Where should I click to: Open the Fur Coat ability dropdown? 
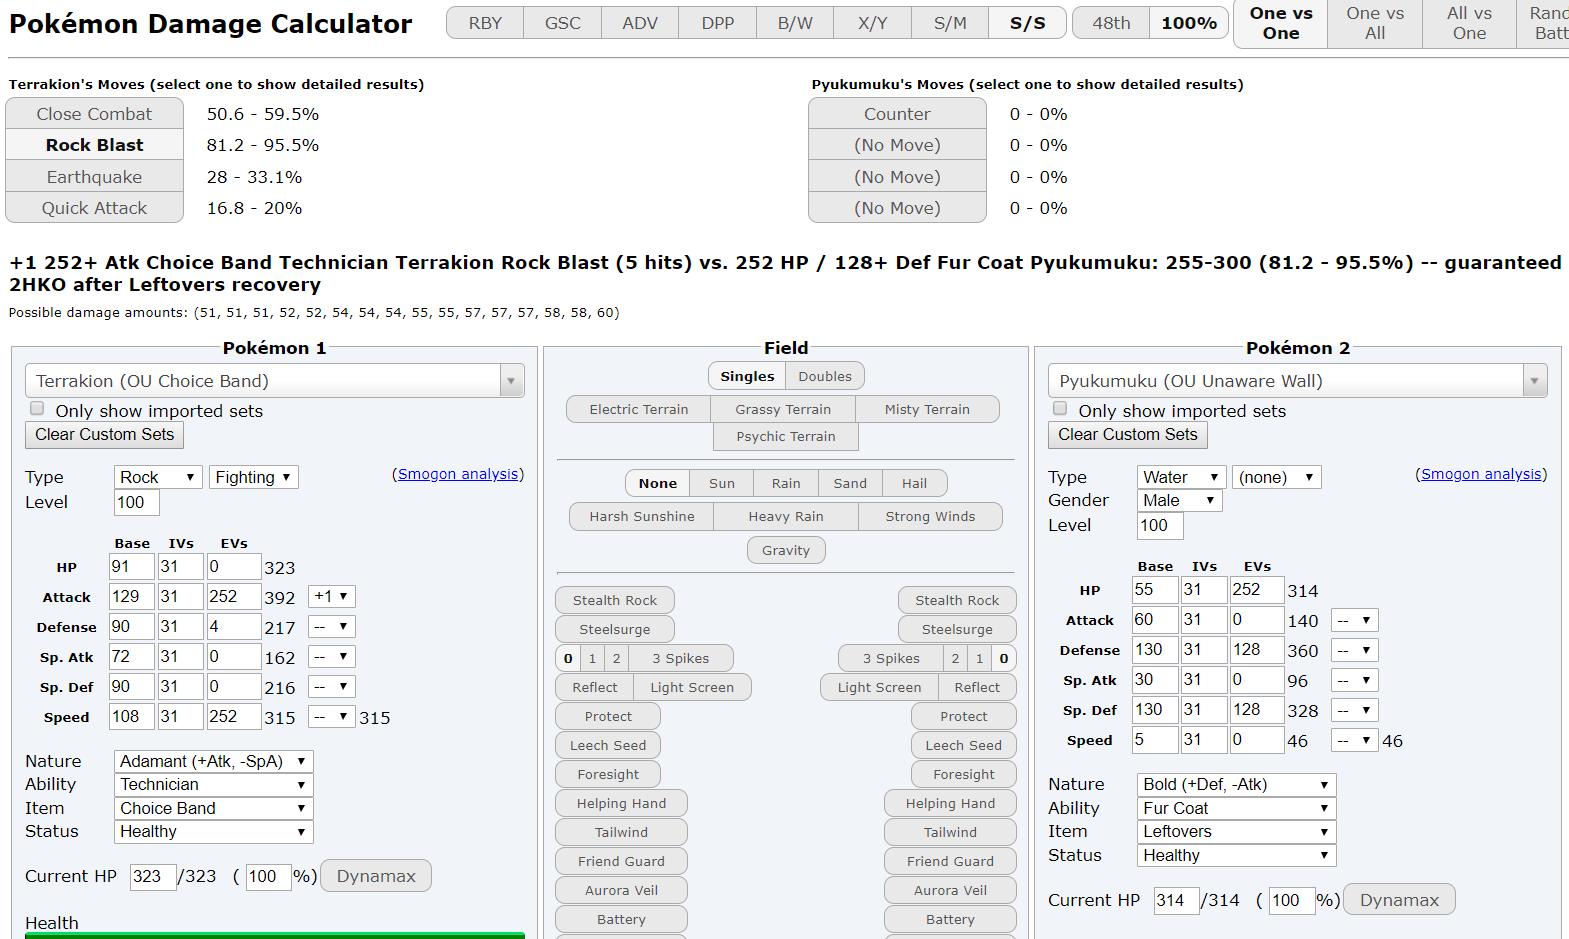[1235, 808]
